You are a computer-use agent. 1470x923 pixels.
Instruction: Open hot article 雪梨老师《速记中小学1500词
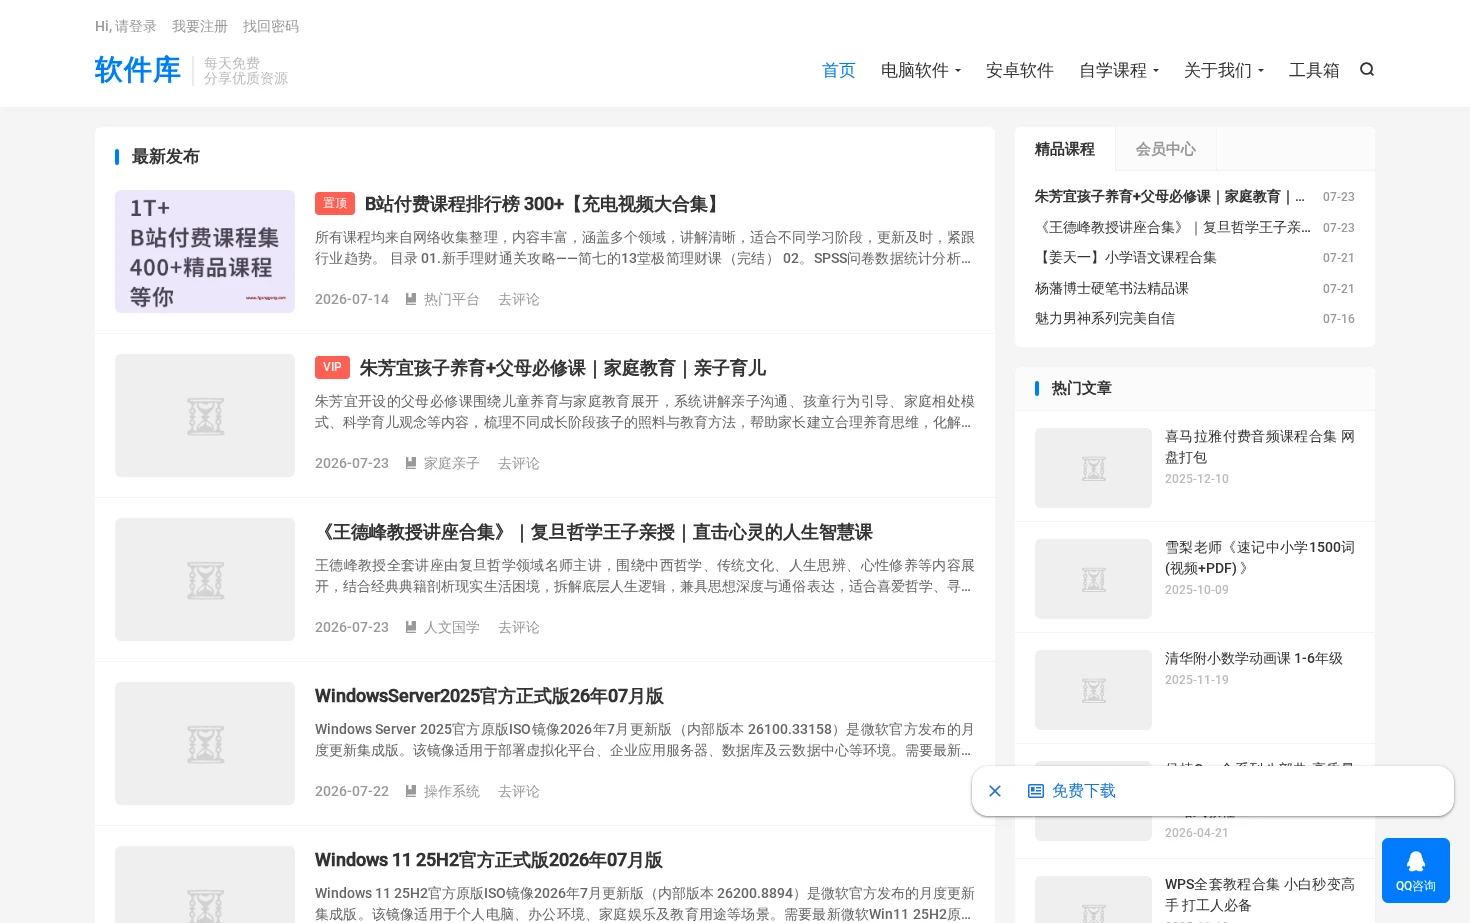coord(1260,558)
